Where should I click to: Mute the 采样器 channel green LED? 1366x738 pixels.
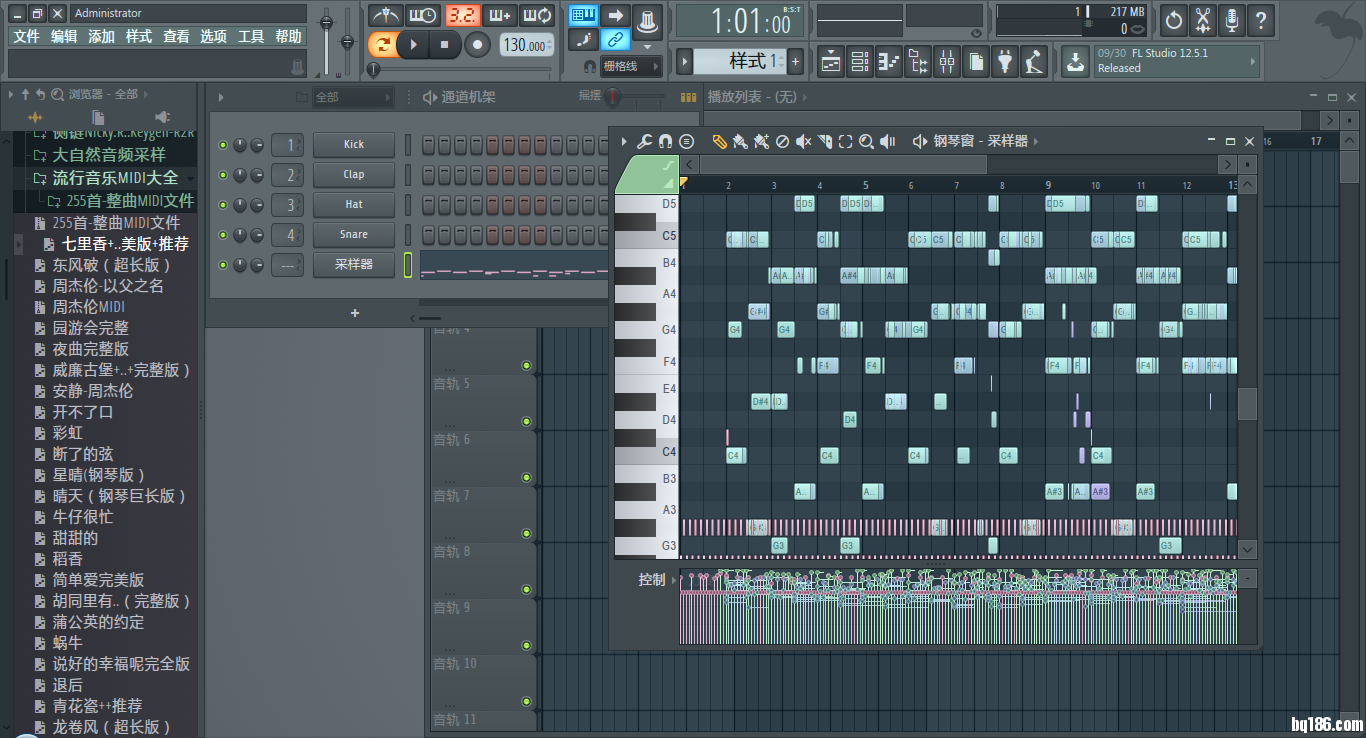coord(223,265)
